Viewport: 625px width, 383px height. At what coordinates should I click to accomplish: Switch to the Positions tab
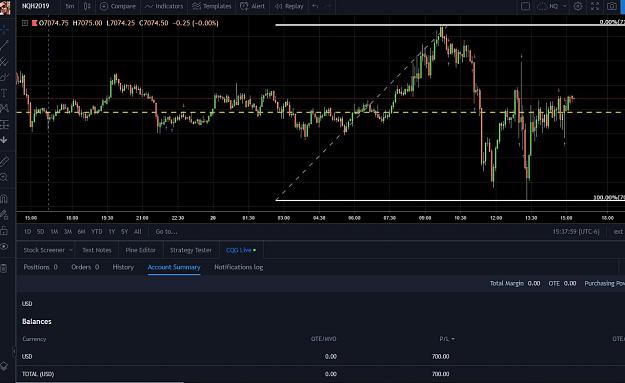(40, 267)
